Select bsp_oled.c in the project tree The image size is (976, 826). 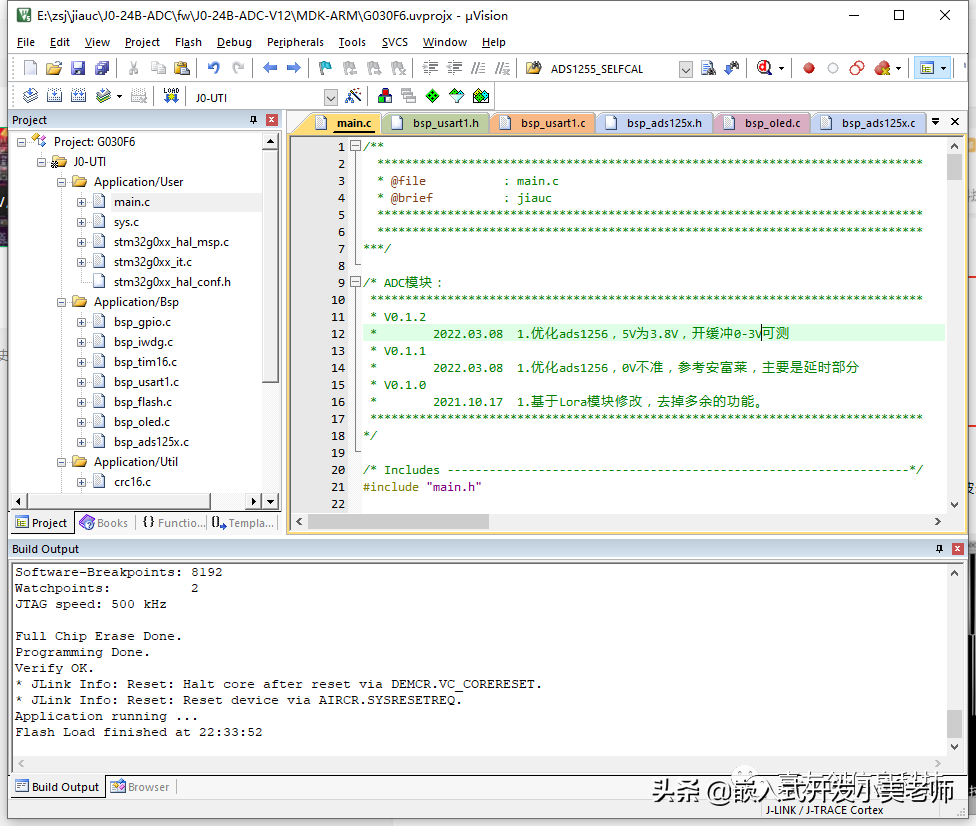(141, 422)
